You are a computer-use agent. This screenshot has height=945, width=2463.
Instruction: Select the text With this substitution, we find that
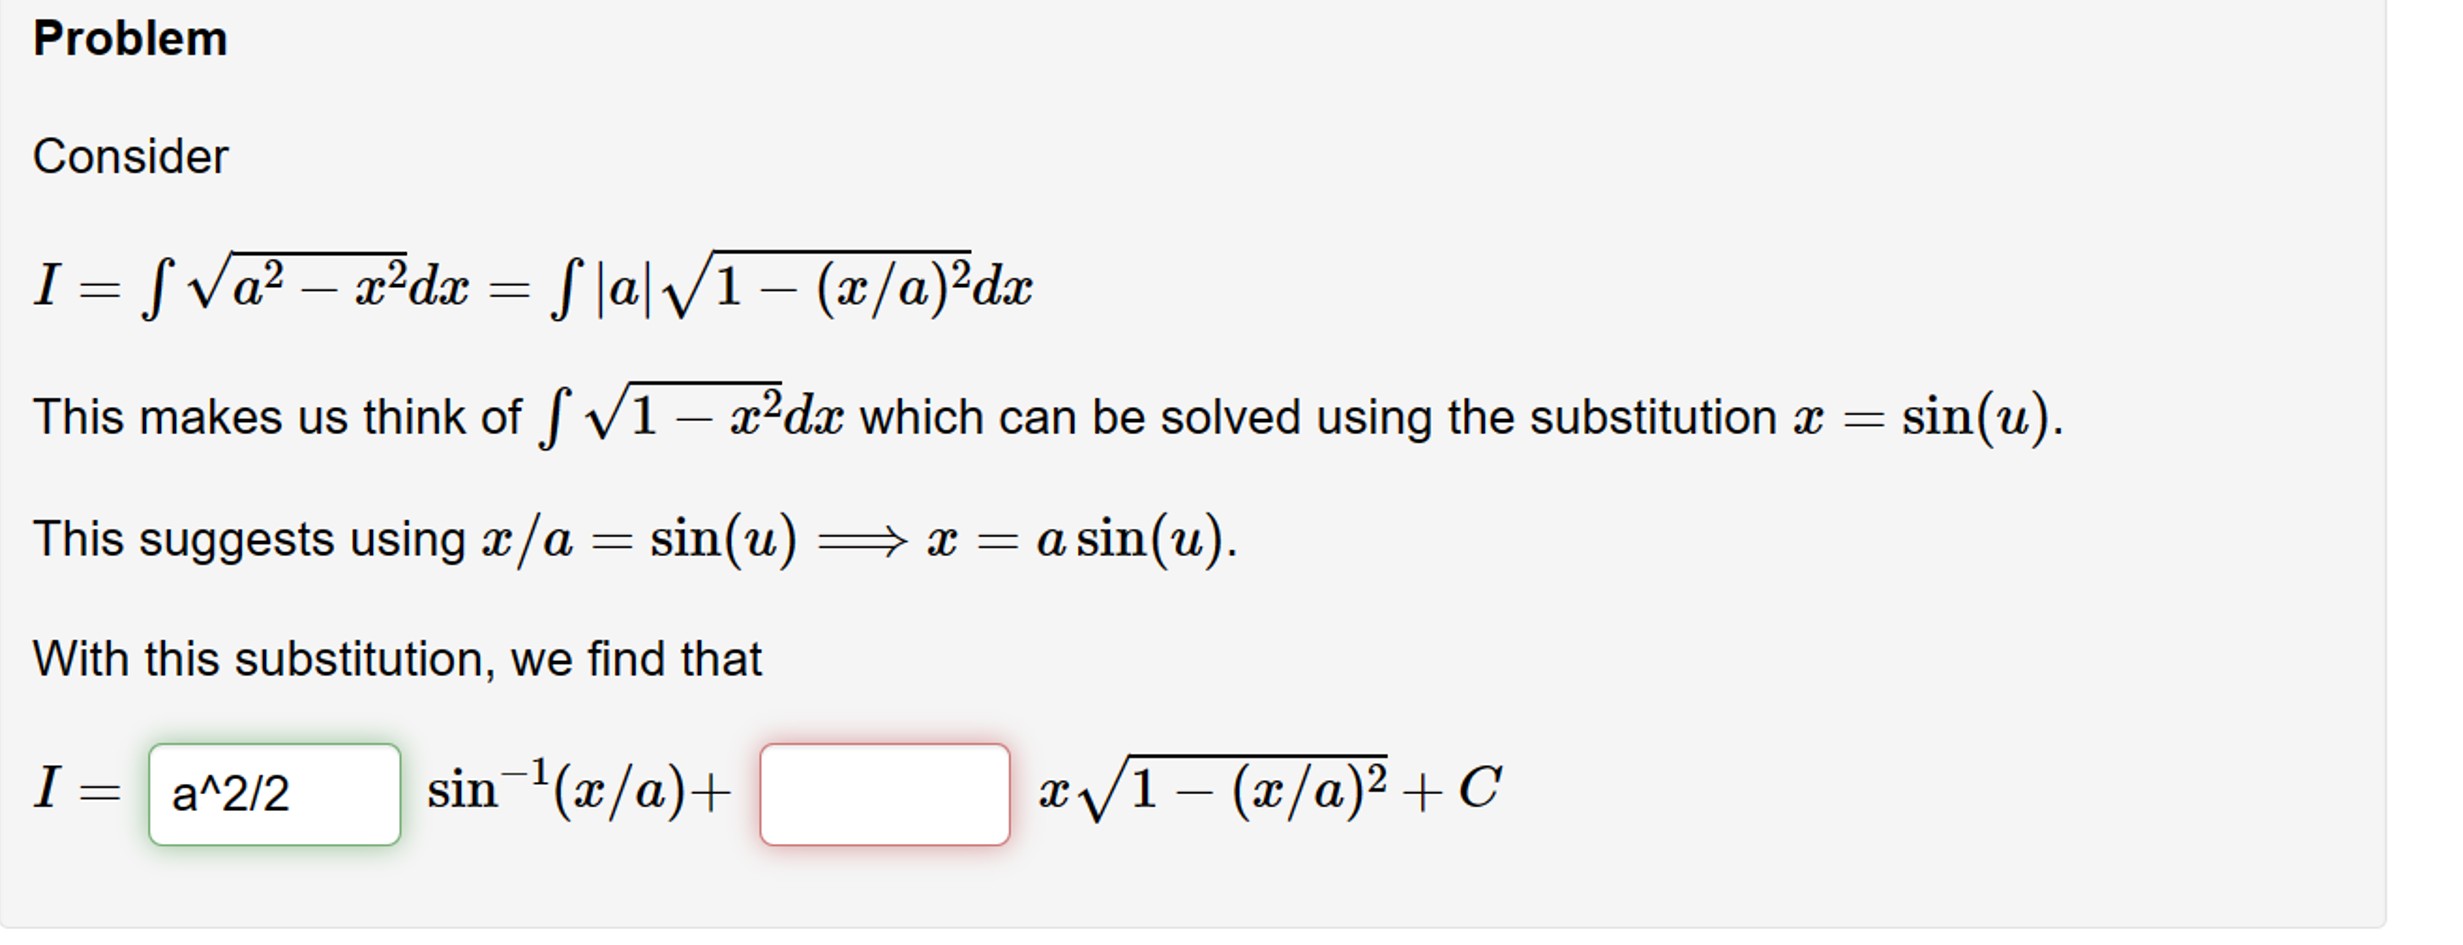395,657
